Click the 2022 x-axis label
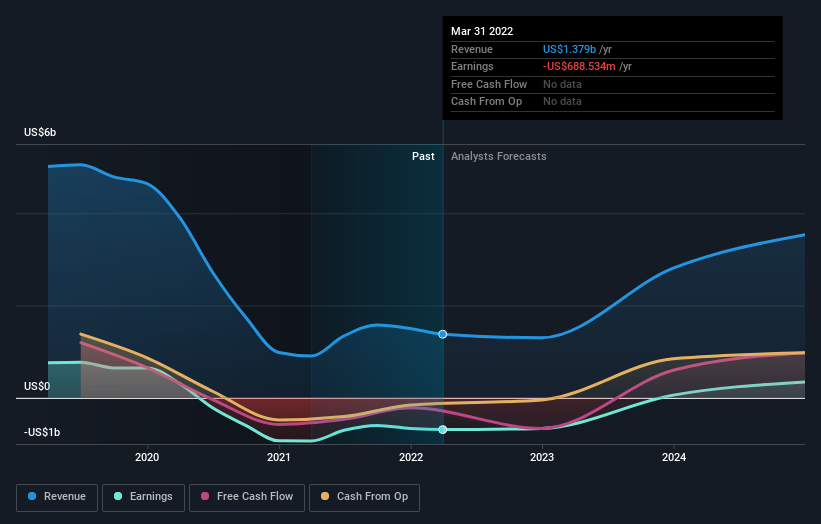Viewport: 821px width, 524px height. pos(410,457)
